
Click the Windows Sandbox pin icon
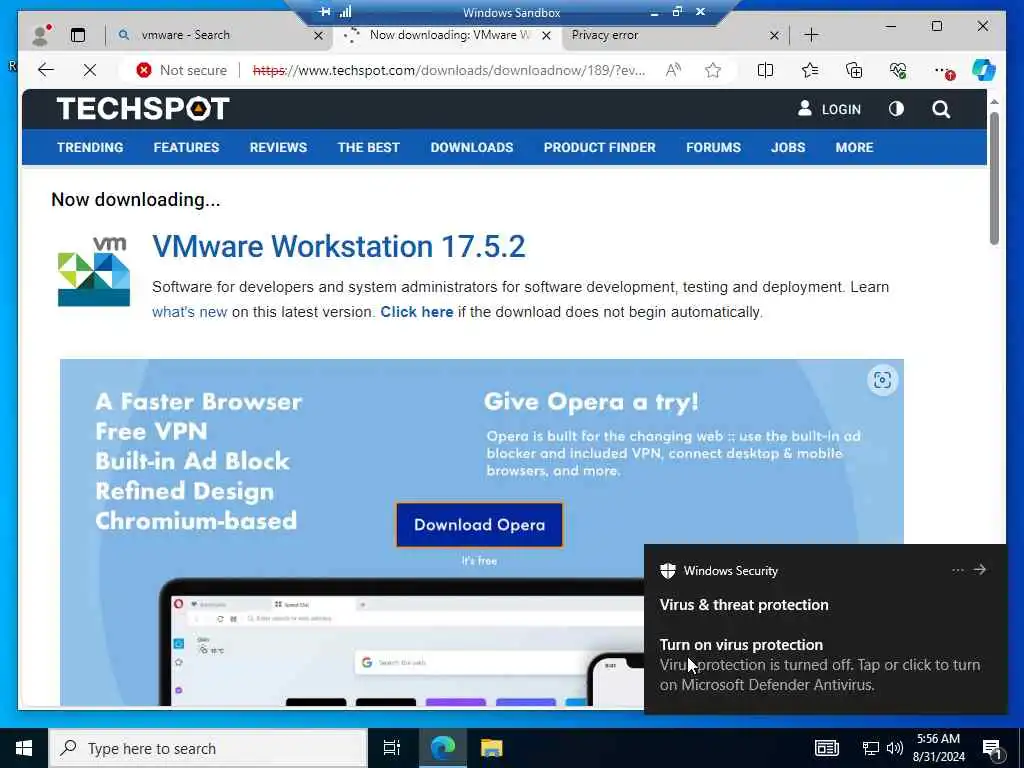(324, 12)
